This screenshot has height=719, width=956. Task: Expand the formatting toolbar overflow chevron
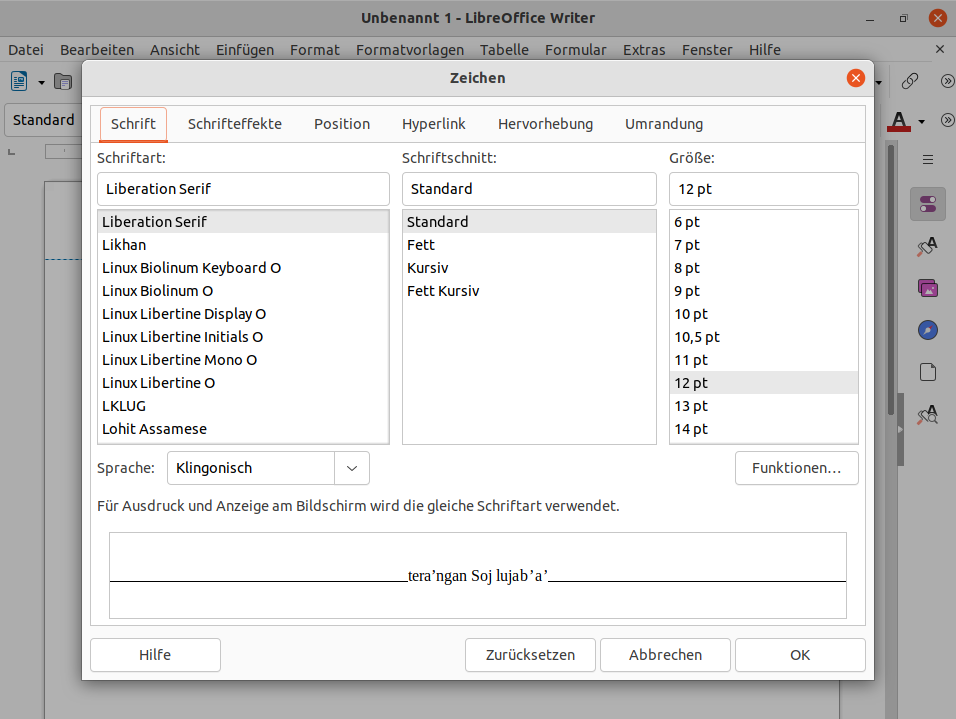[947, 120]
